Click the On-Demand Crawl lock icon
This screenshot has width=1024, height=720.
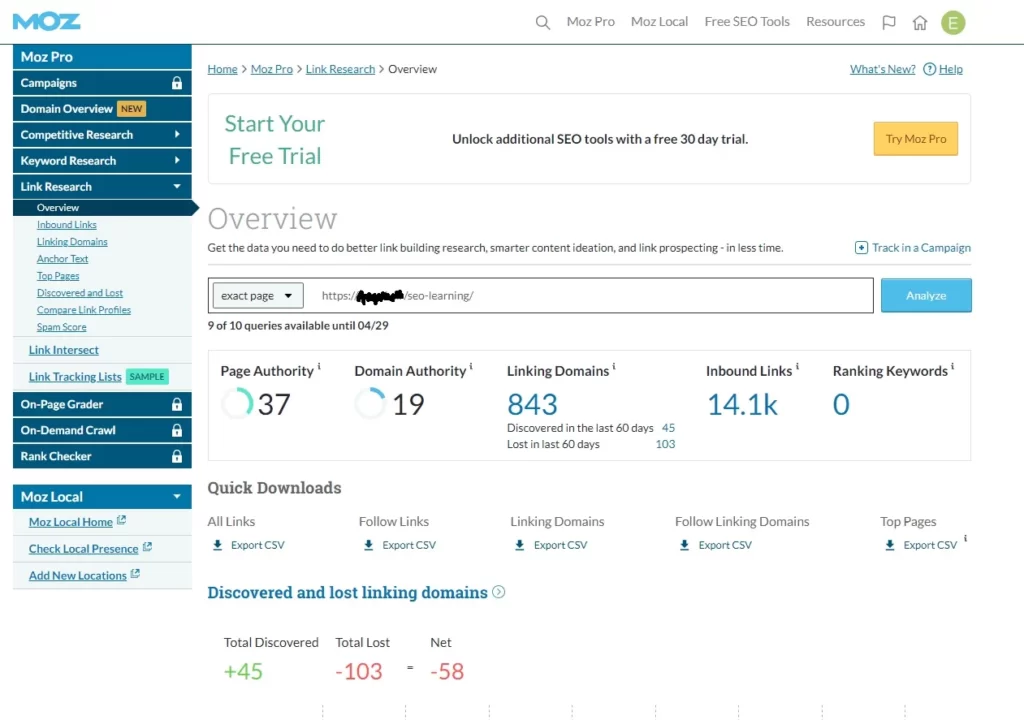tap(176, 431)
